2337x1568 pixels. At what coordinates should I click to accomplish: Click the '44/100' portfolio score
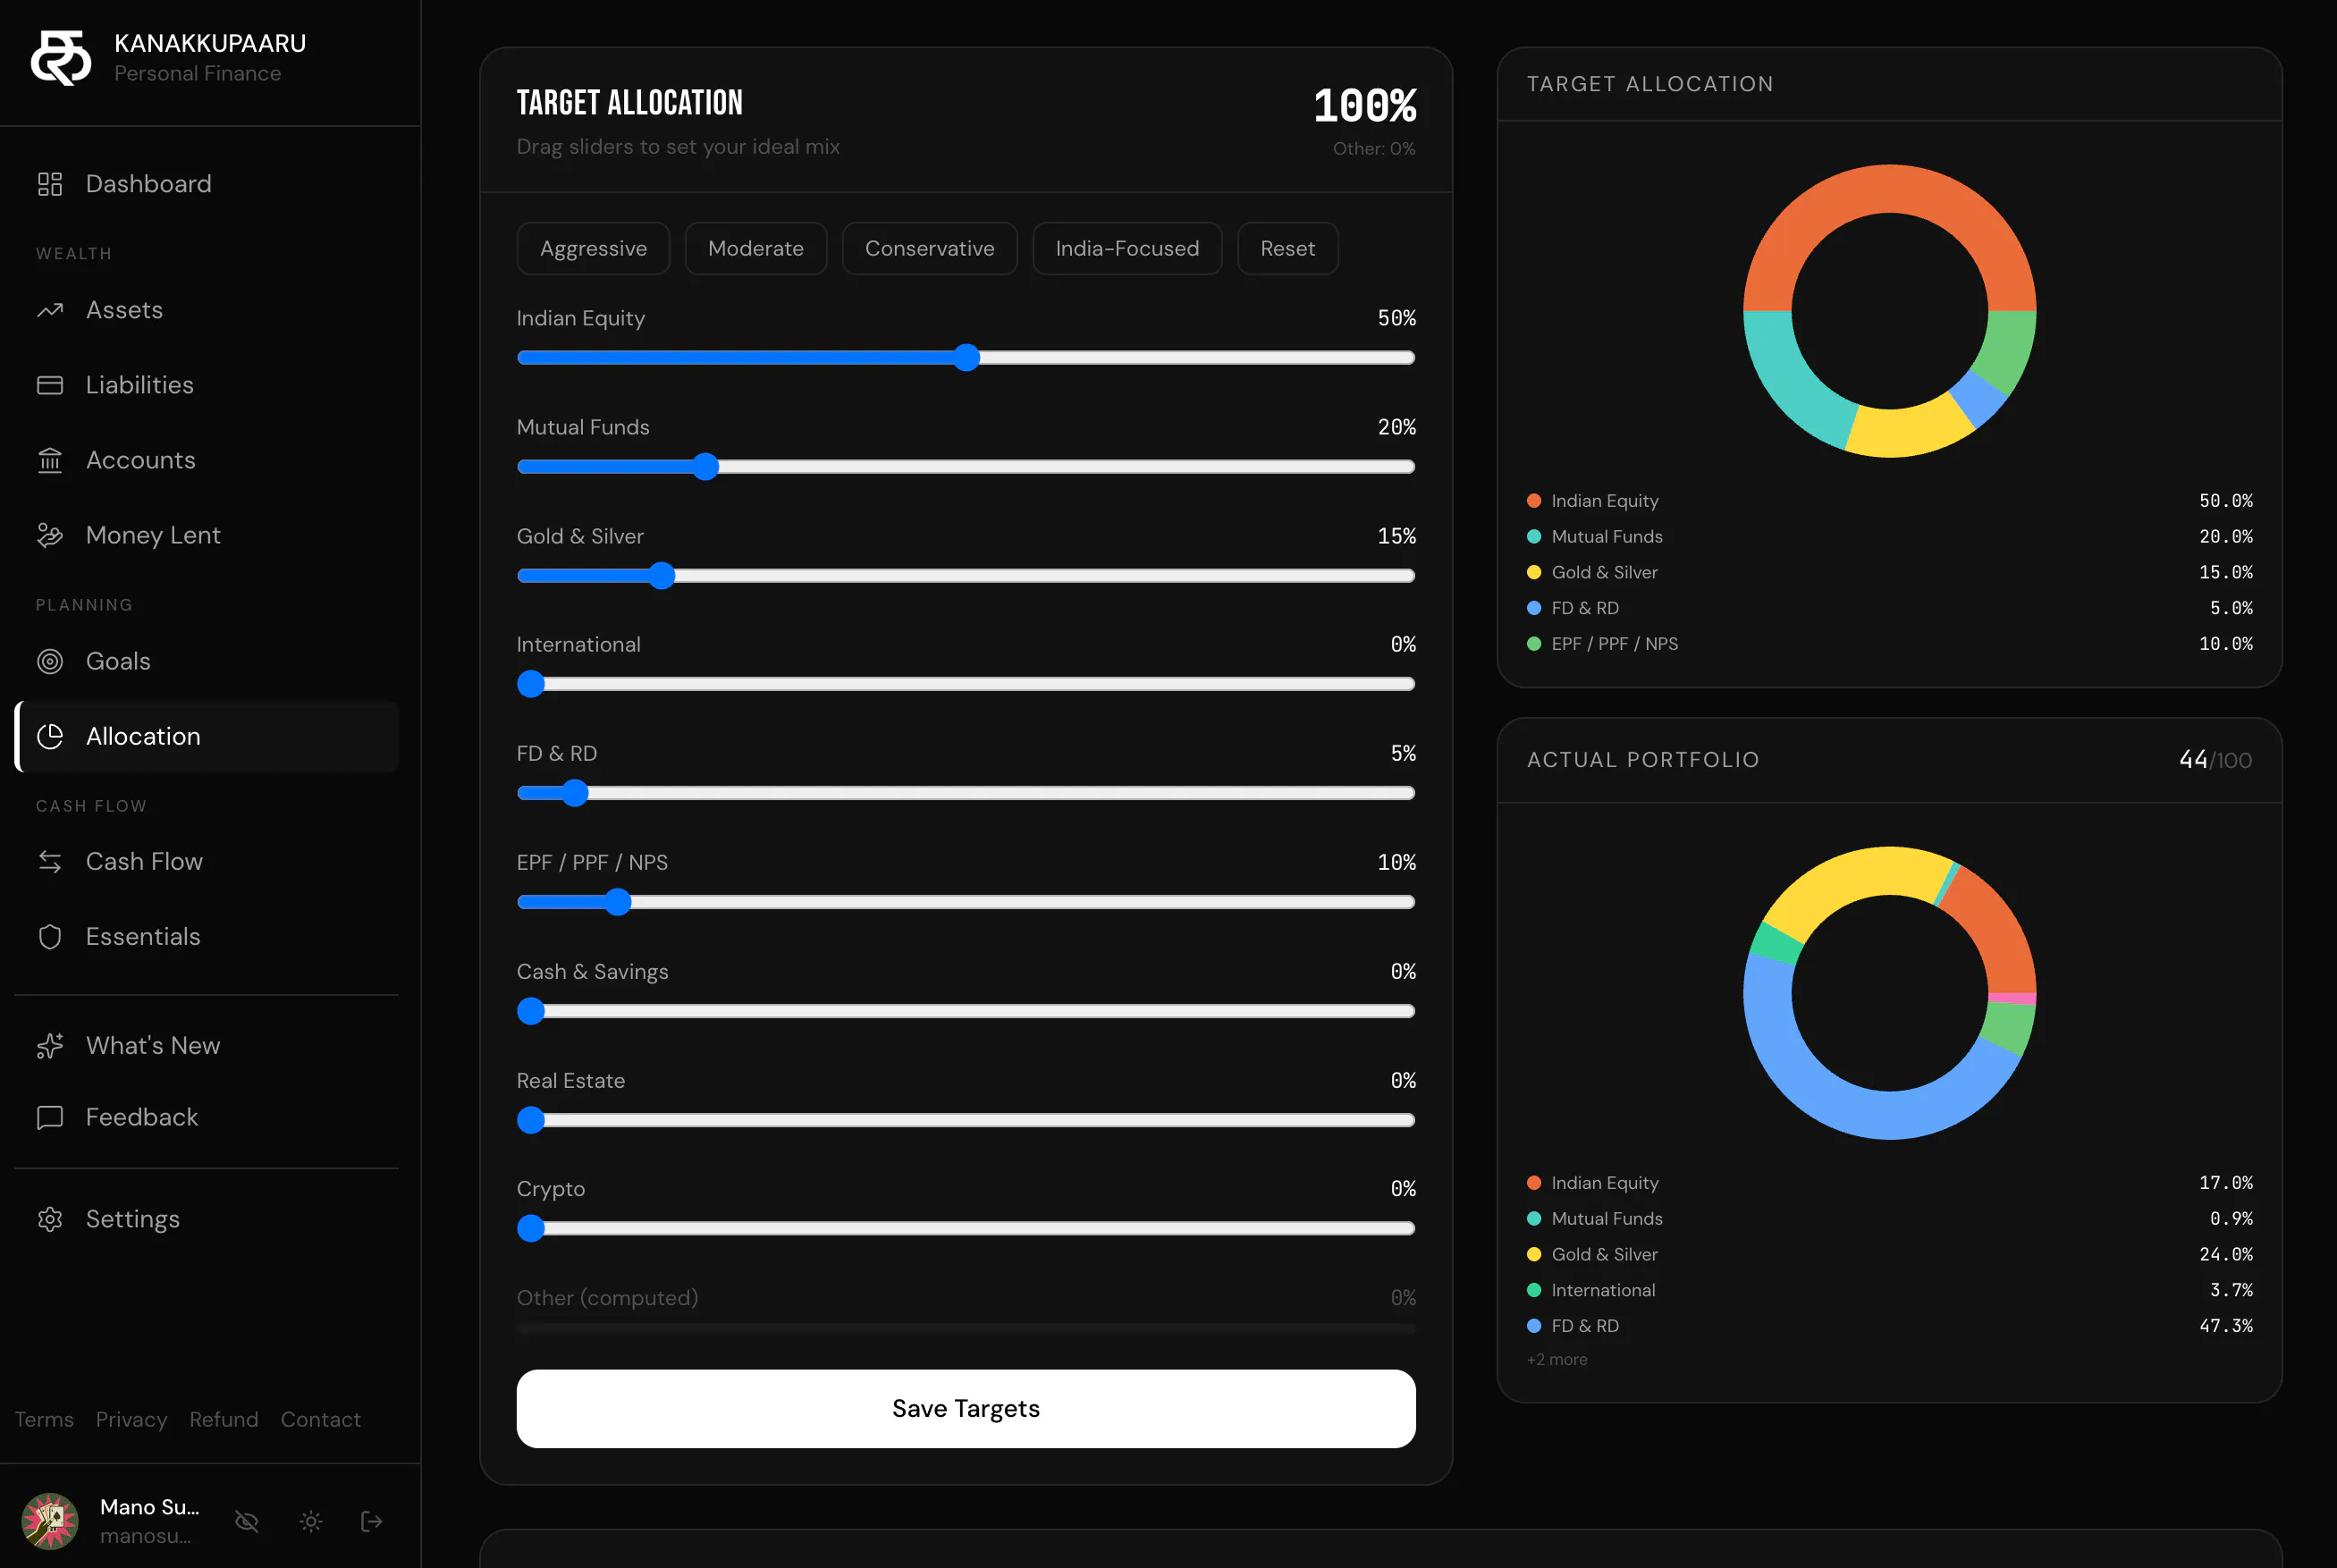coord(2215,760)
